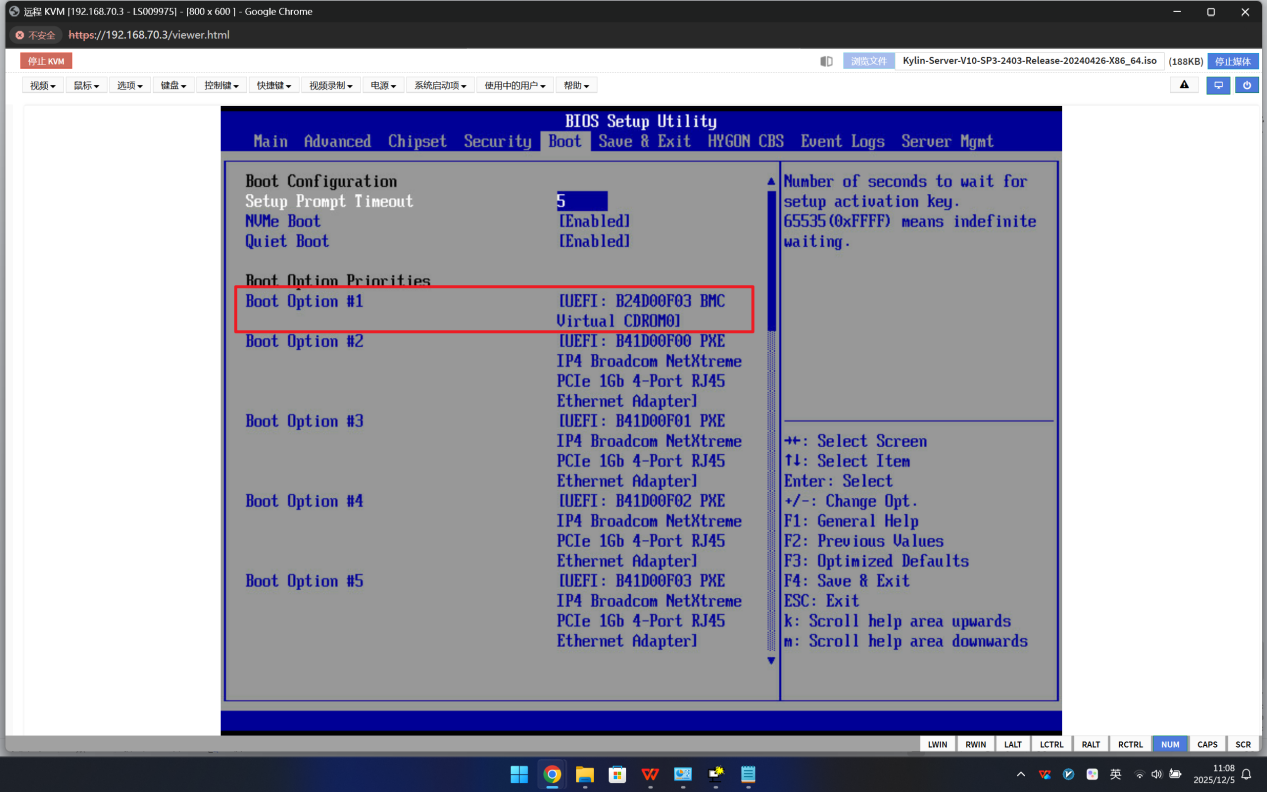Open the 系统启动项 dropdown menu
Screen dimensions: 1267x792
coord(440,85)
